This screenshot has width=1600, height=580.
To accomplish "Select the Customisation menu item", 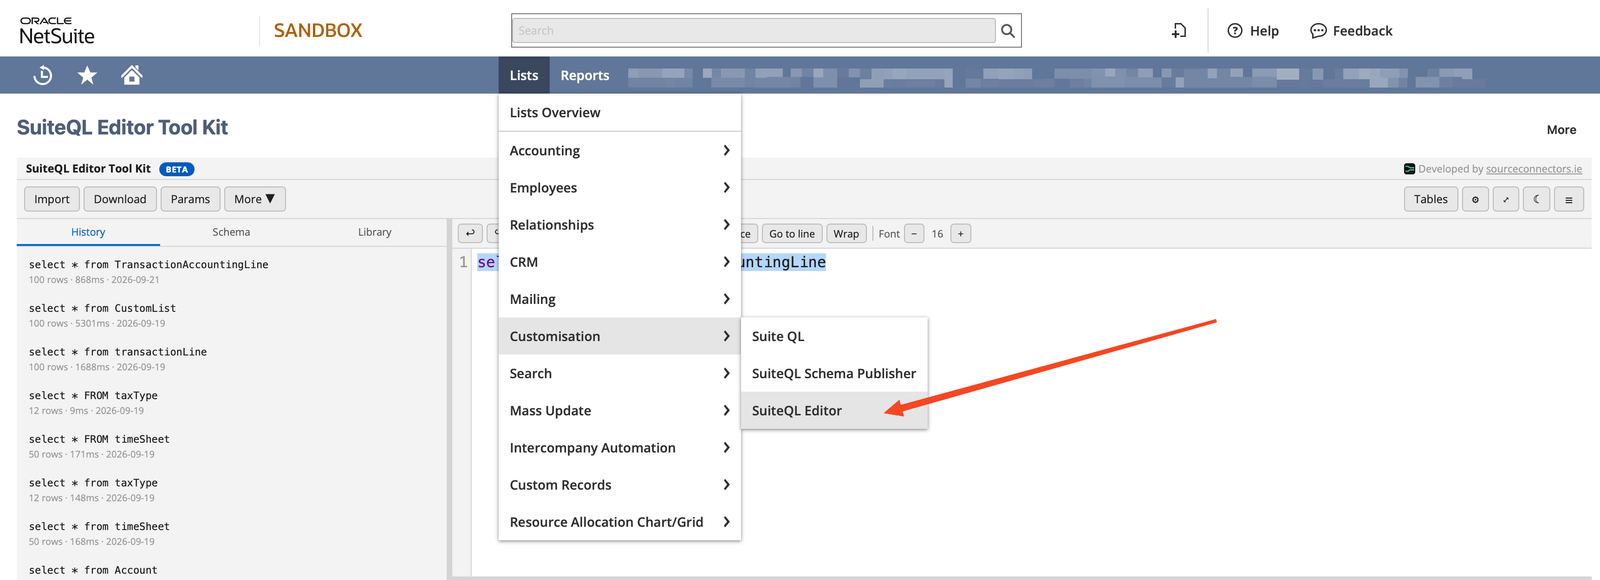I will point(619,336).
